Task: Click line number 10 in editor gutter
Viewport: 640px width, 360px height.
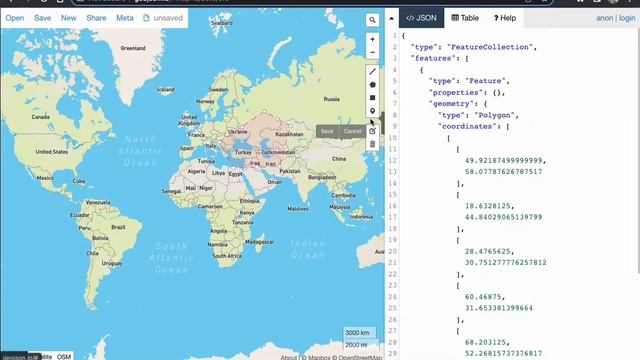Action: [x=392, y=138]
